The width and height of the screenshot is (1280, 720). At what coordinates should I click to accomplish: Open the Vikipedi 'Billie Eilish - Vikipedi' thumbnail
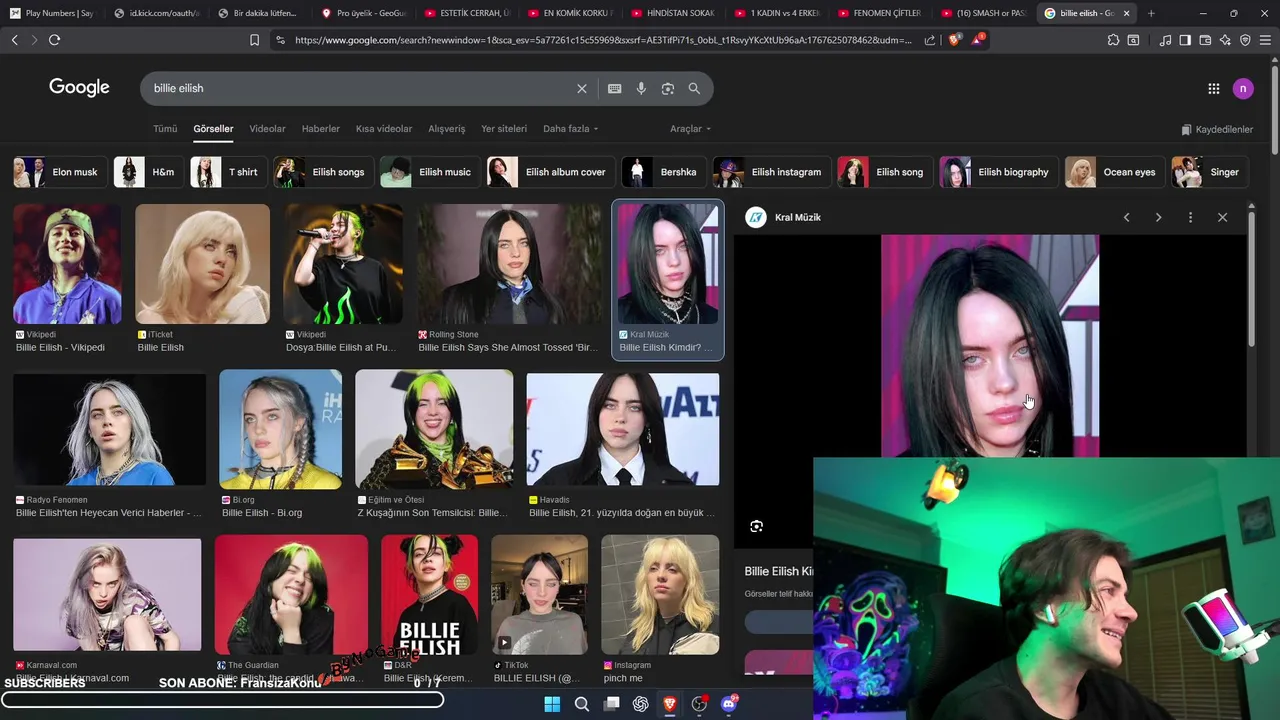[x=67, y=264]
